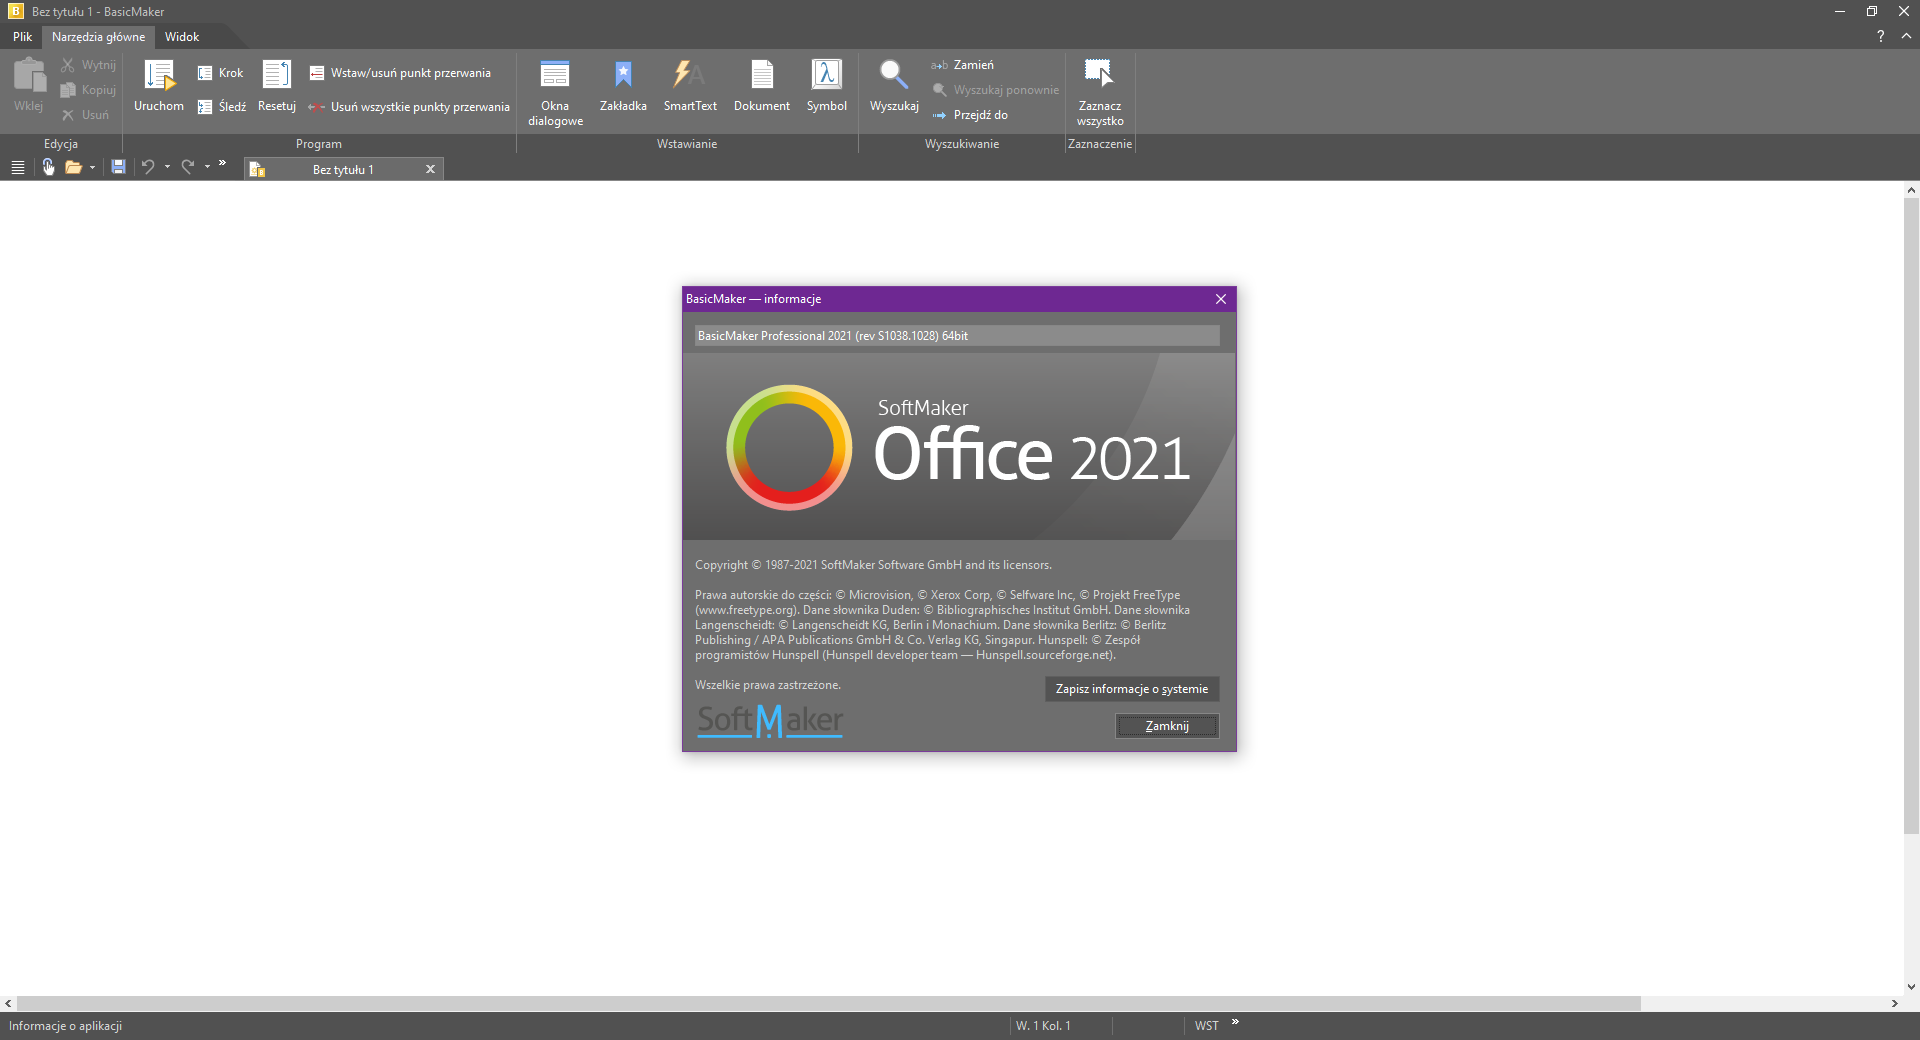Click the help question mark icon
This screenshot has width=1920, height=1040.
(x=1880, y=36)
